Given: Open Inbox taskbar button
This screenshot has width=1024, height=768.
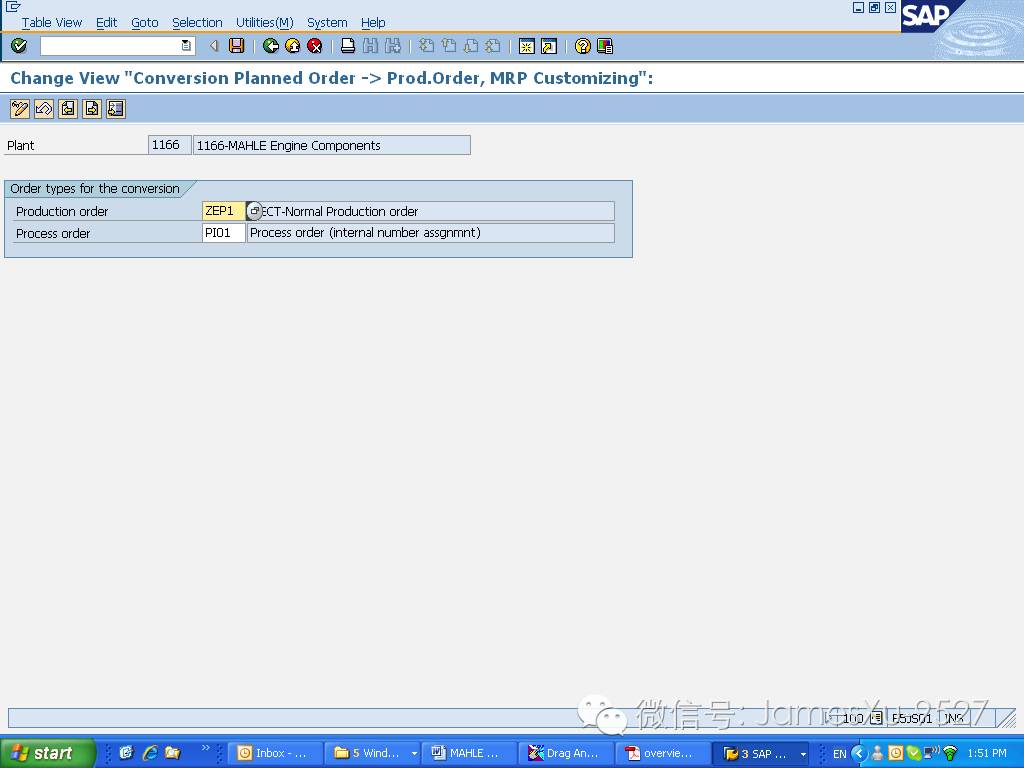Looking at the screenshot, I should pyautogui.click(x=276, y=753).
